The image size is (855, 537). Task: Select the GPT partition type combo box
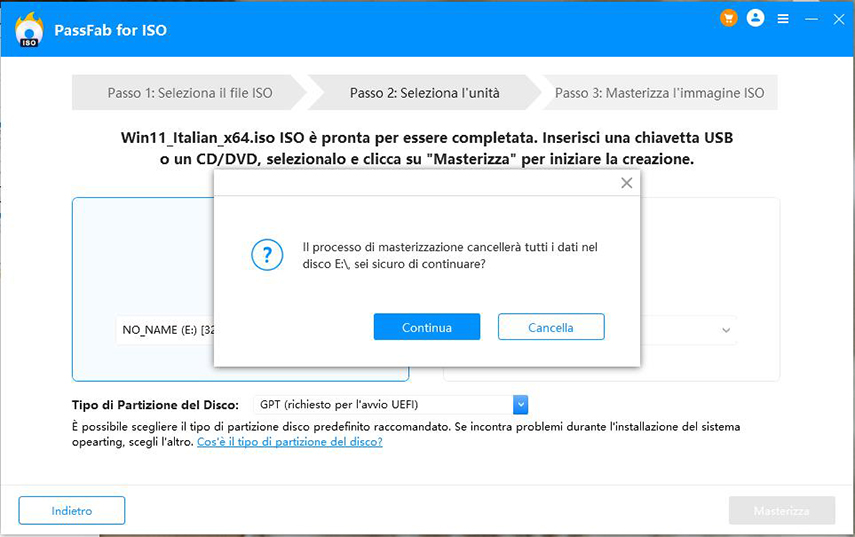point(383,404)
